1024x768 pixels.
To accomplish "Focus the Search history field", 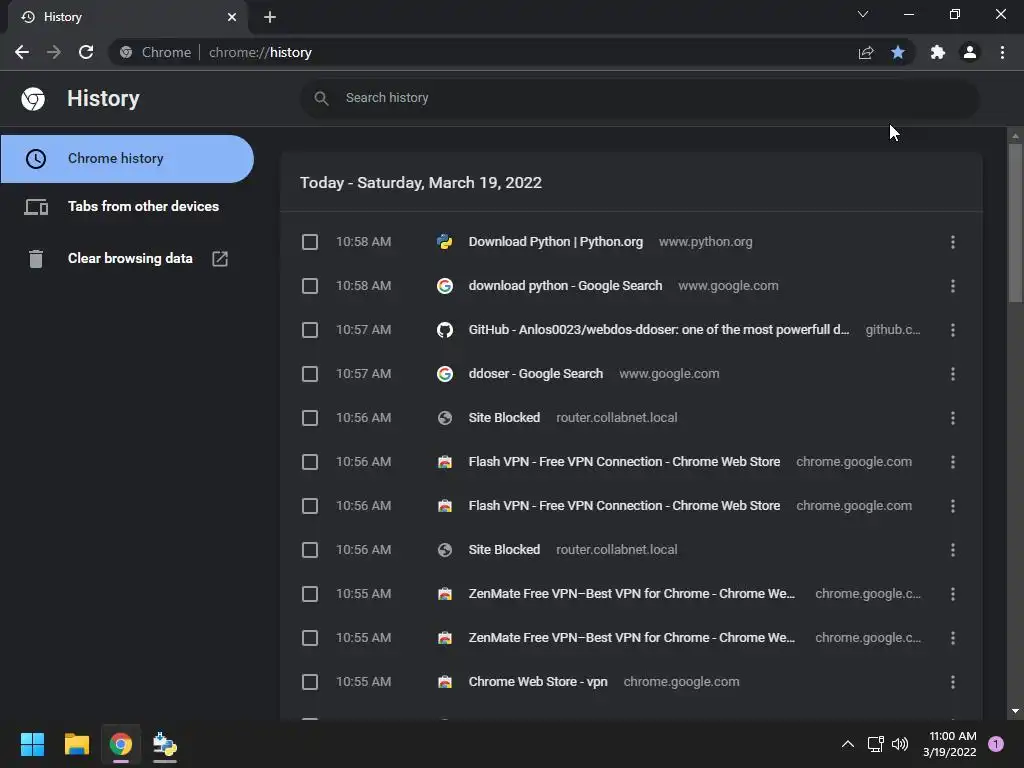I will tap(640, 98).
